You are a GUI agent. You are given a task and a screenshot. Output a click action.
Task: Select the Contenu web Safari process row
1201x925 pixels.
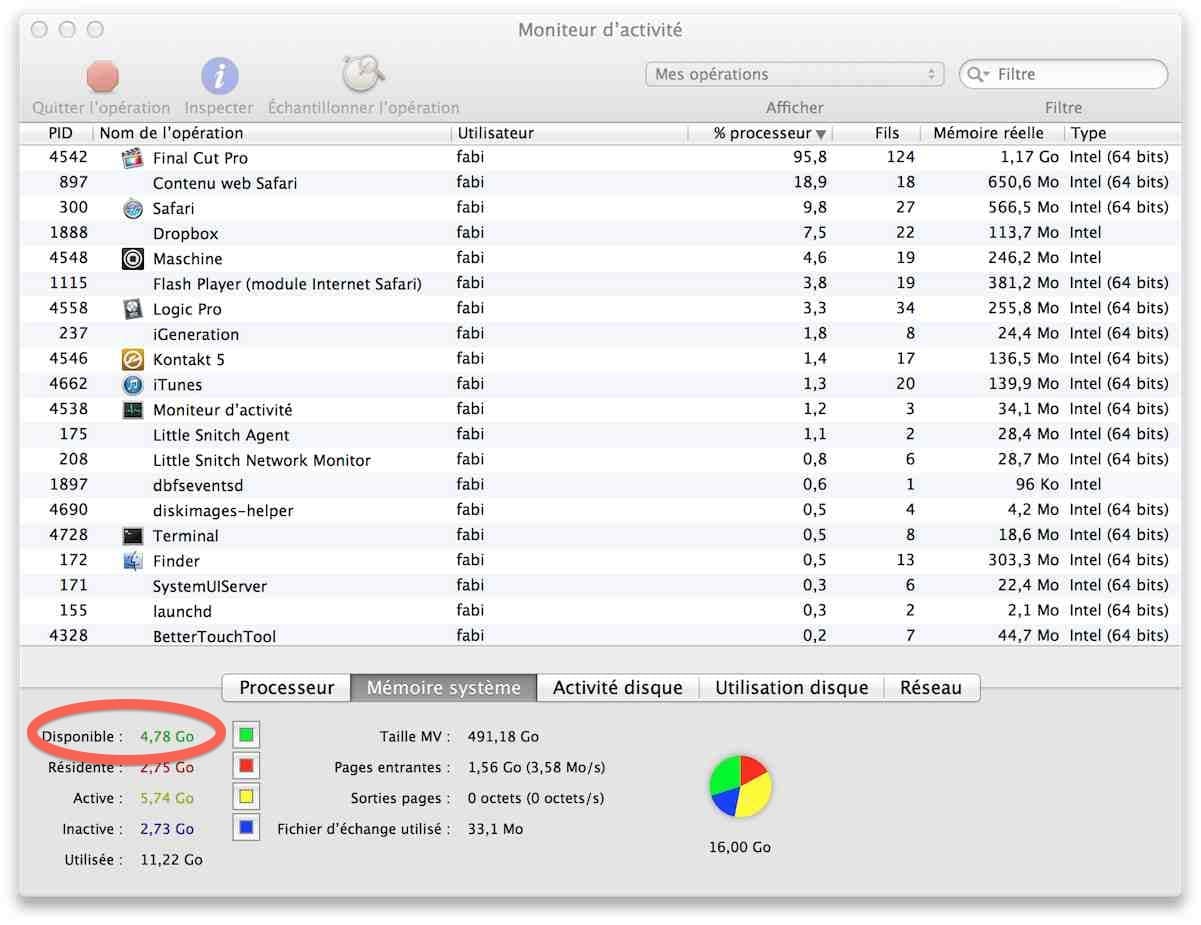point(600,183)
